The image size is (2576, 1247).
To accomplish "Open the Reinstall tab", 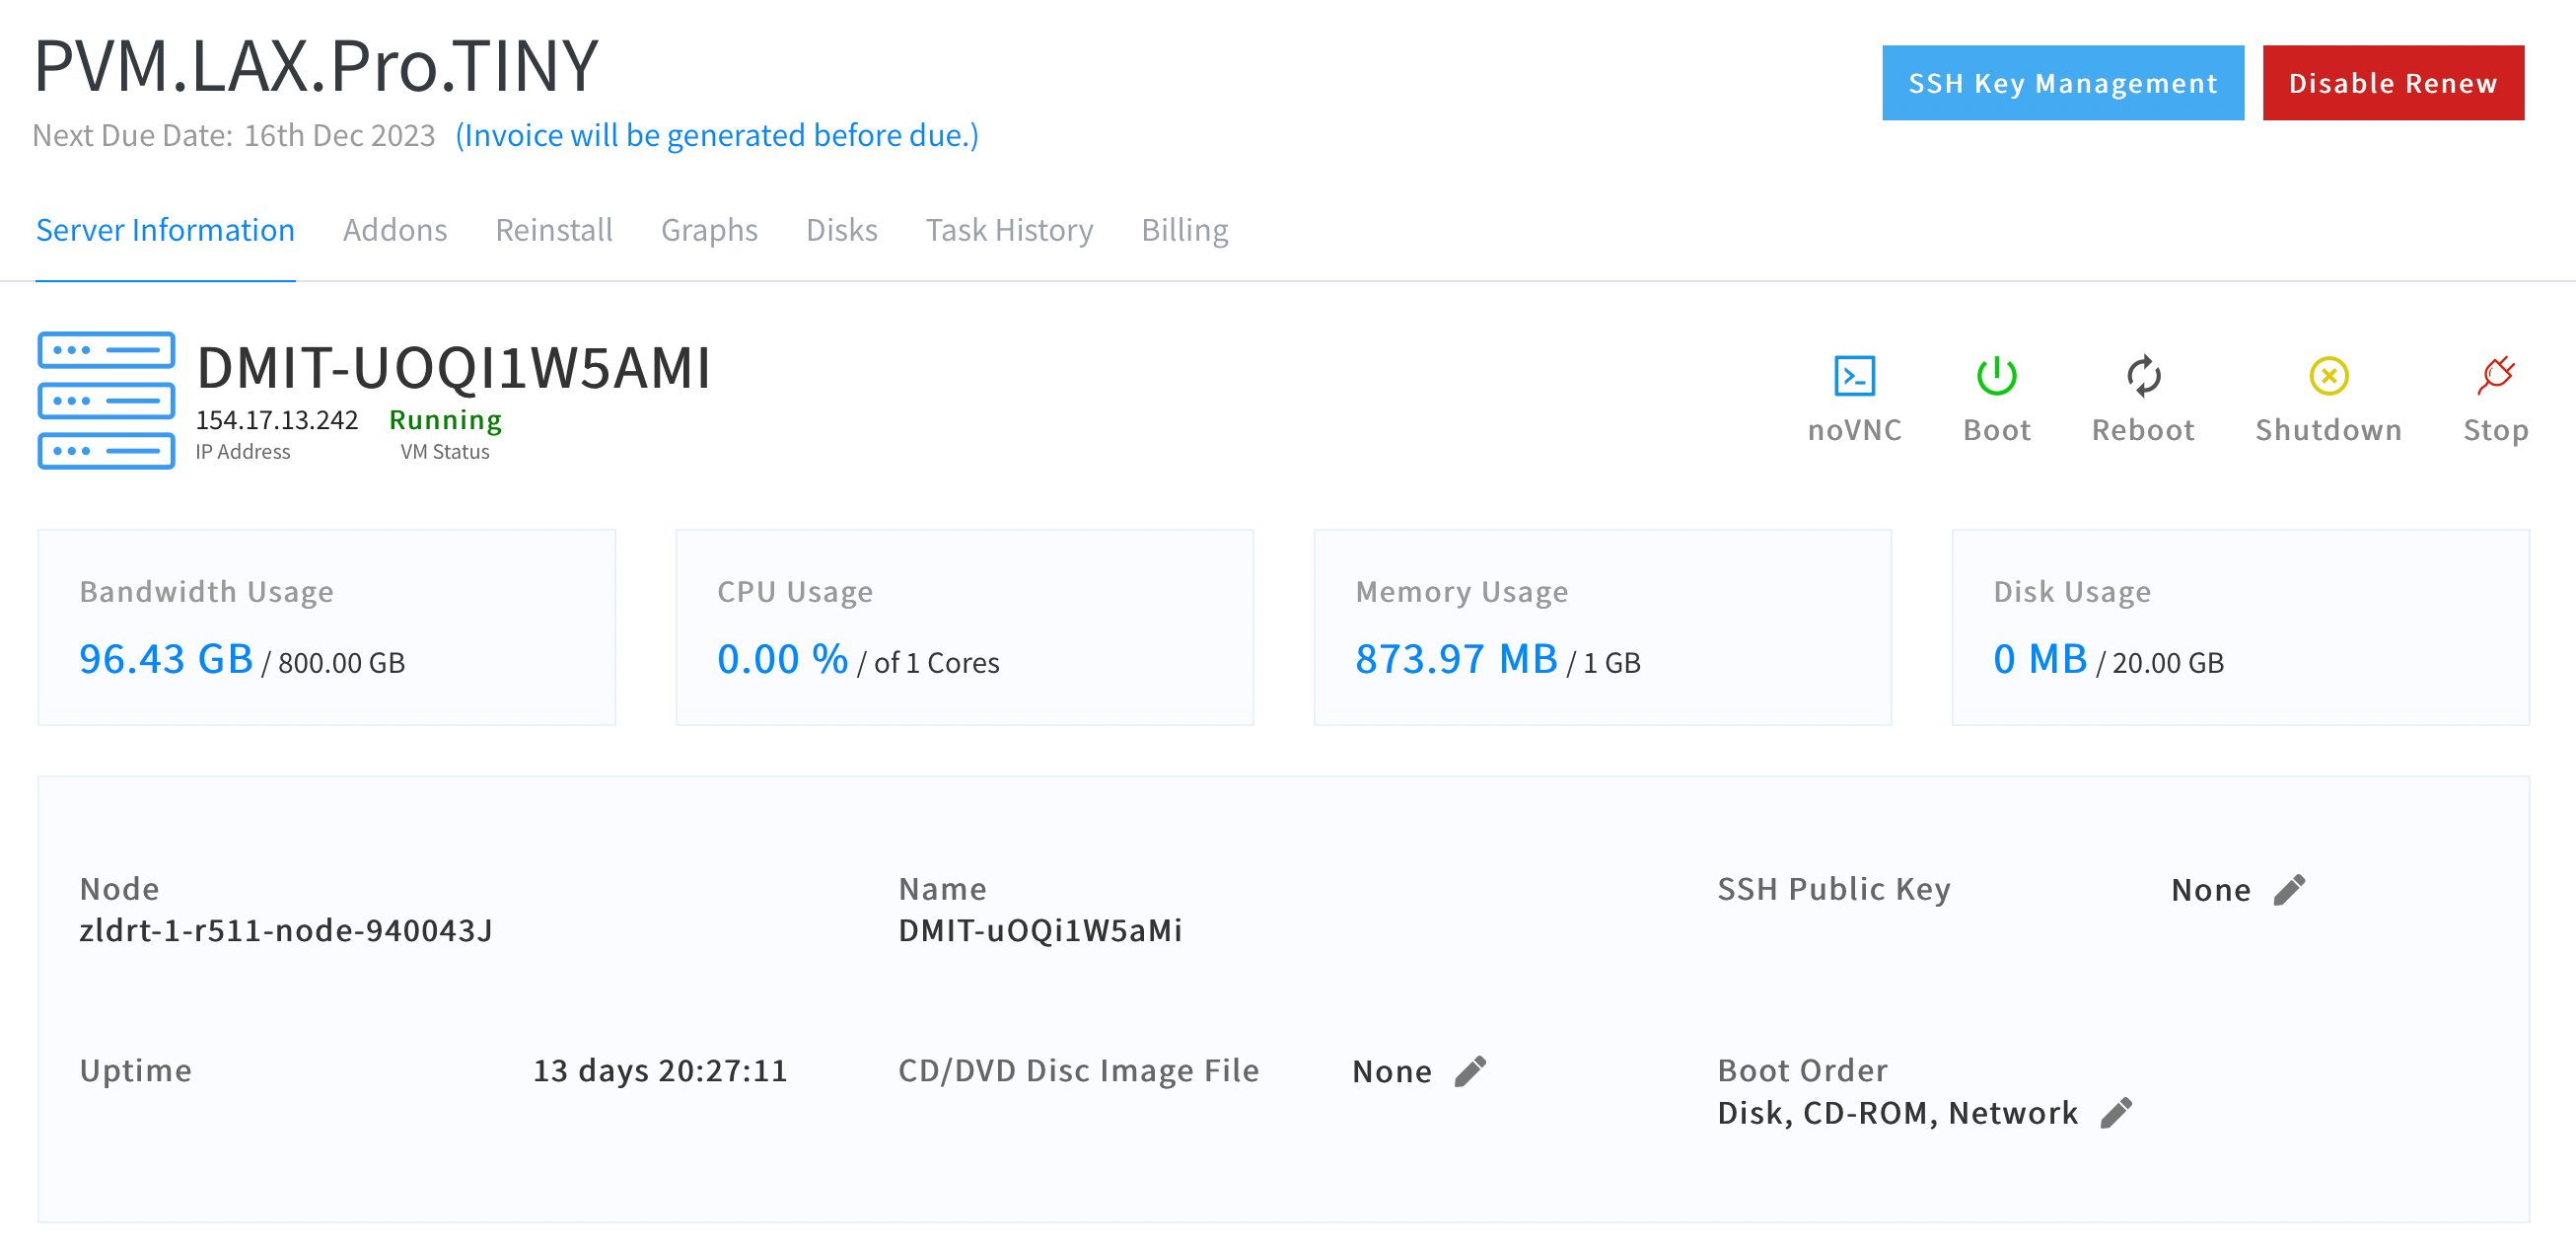I will point(554,230).
